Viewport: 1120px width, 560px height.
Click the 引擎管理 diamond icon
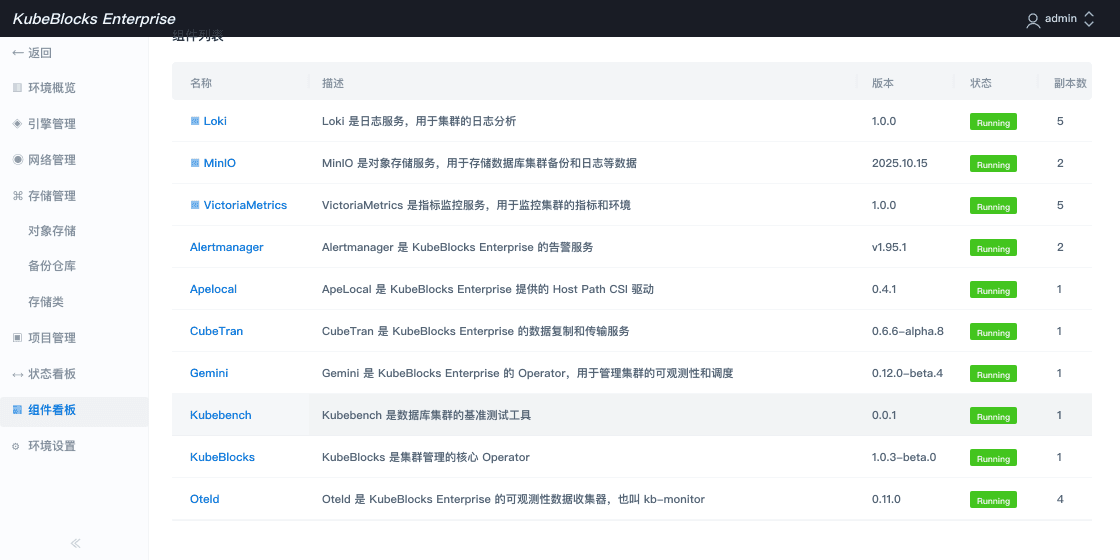tap(17, 124)
